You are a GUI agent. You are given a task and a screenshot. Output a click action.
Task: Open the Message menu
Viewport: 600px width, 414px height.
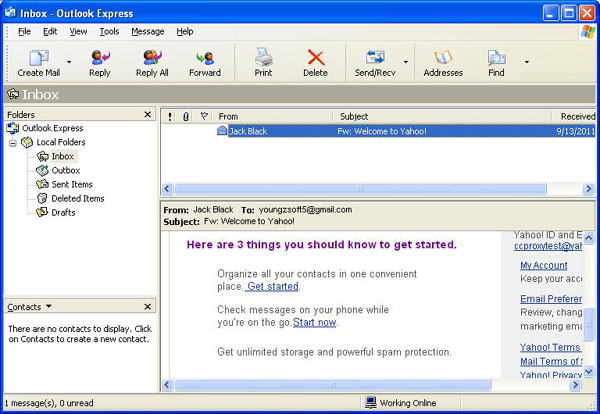pos(148,31)
